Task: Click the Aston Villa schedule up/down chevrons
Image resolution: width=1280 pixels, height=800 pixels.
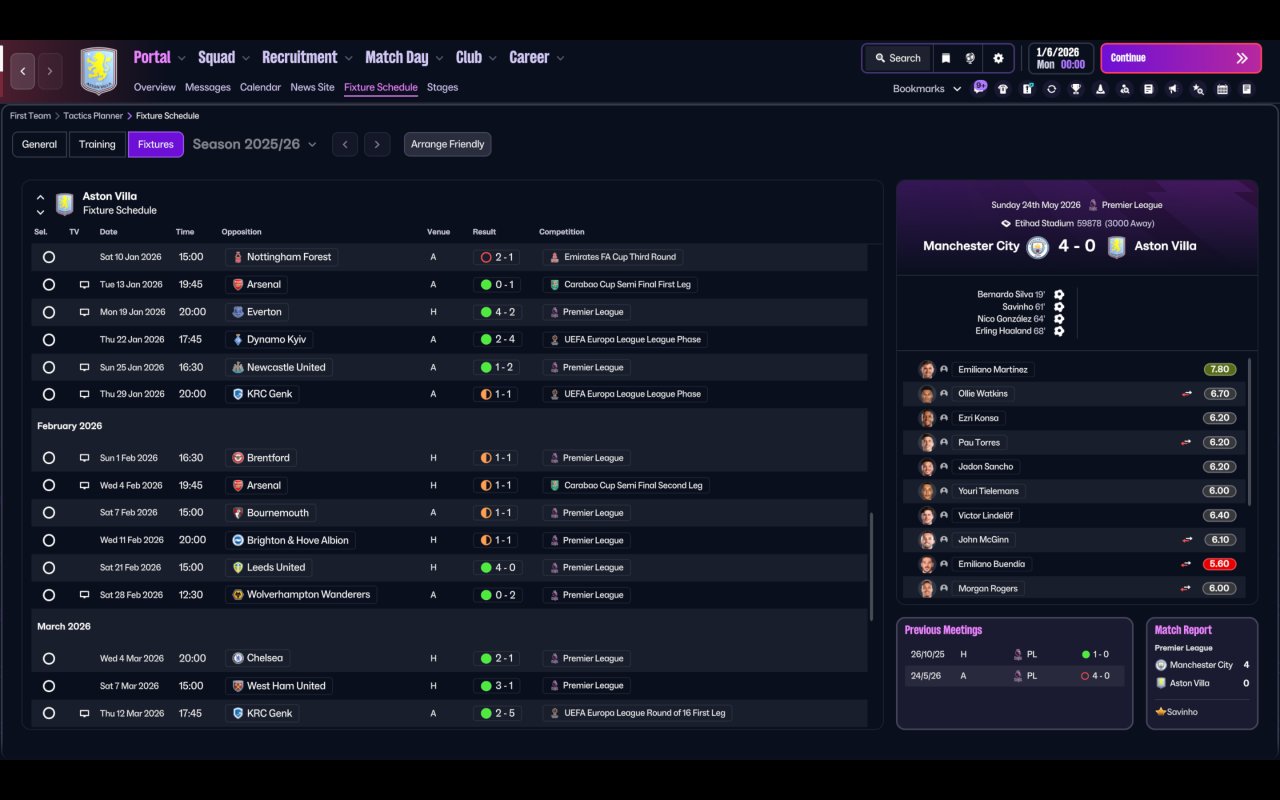Action: pyautogui.click(x=40, y=204)
